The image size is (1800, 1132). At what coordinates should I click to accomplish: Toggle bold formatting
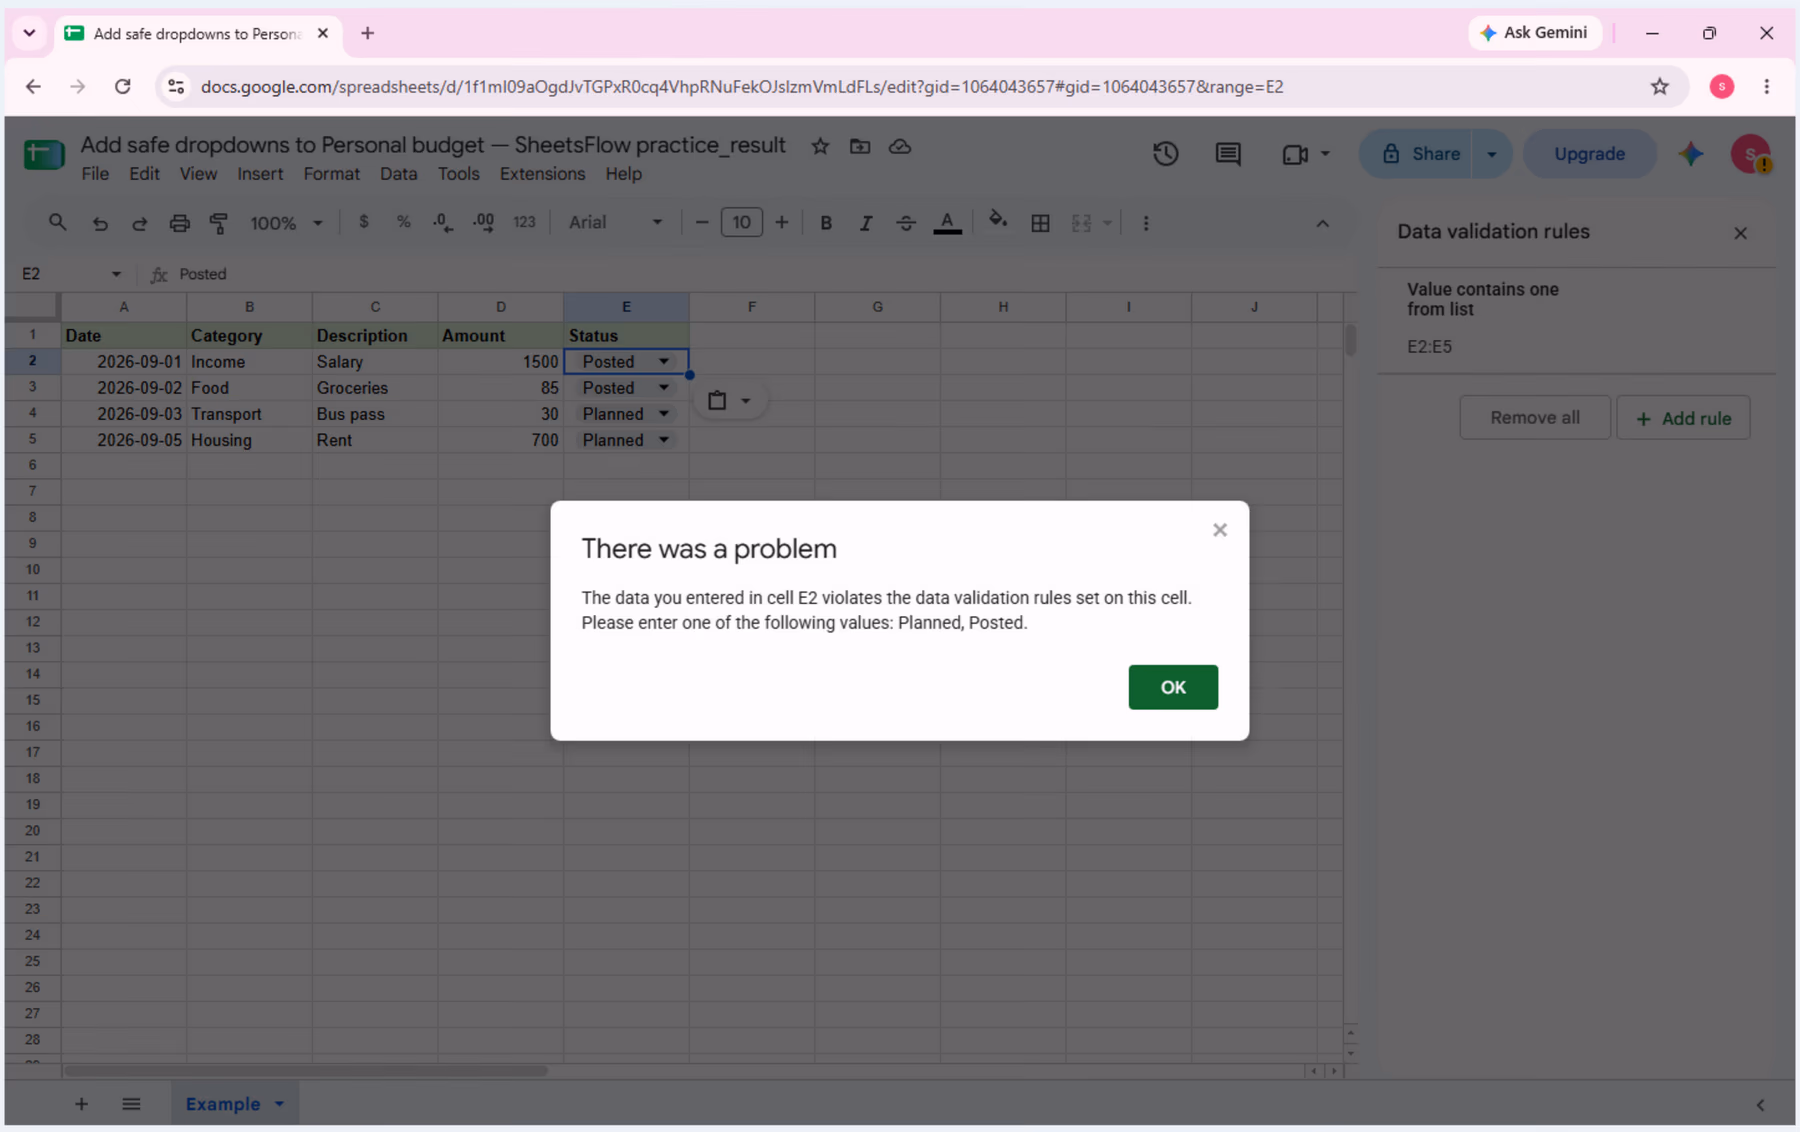(826, 223)
